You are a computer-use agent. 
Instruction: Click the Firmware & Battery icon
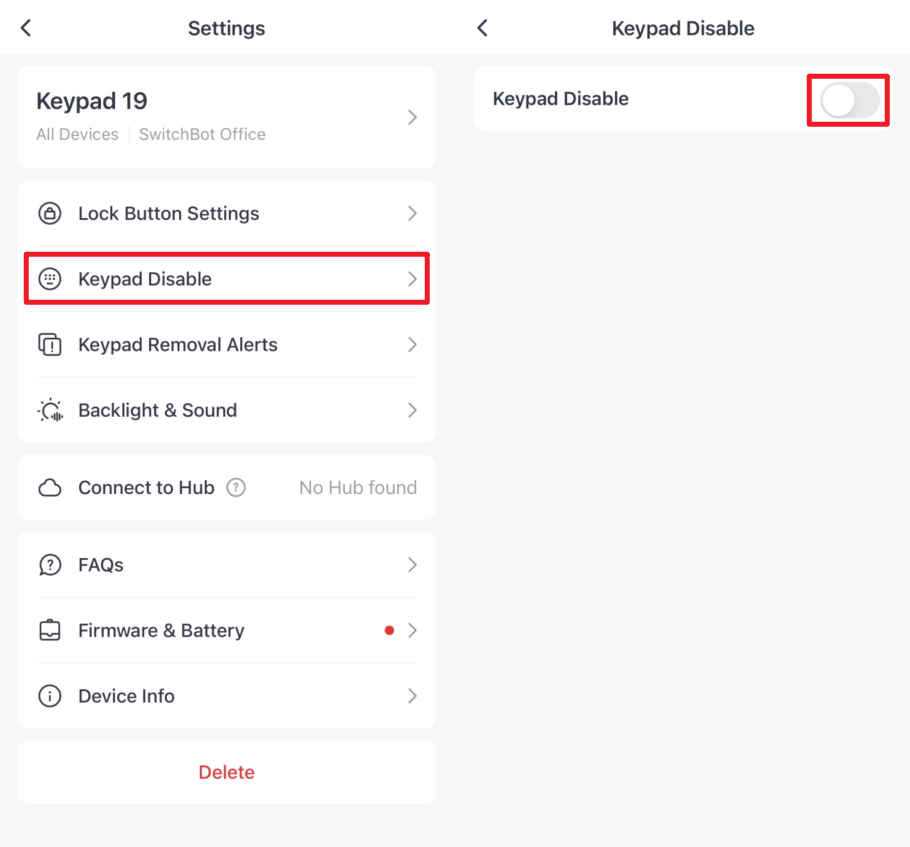point(50,630)
